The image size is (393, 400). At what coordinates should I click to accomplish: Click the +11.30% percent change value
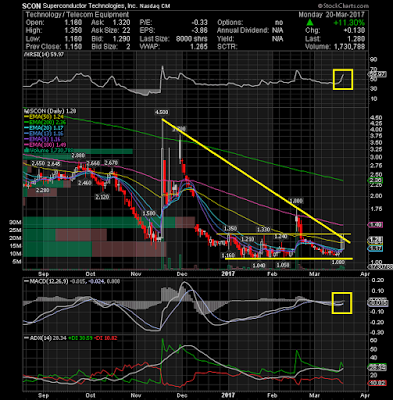click(349, 23)
